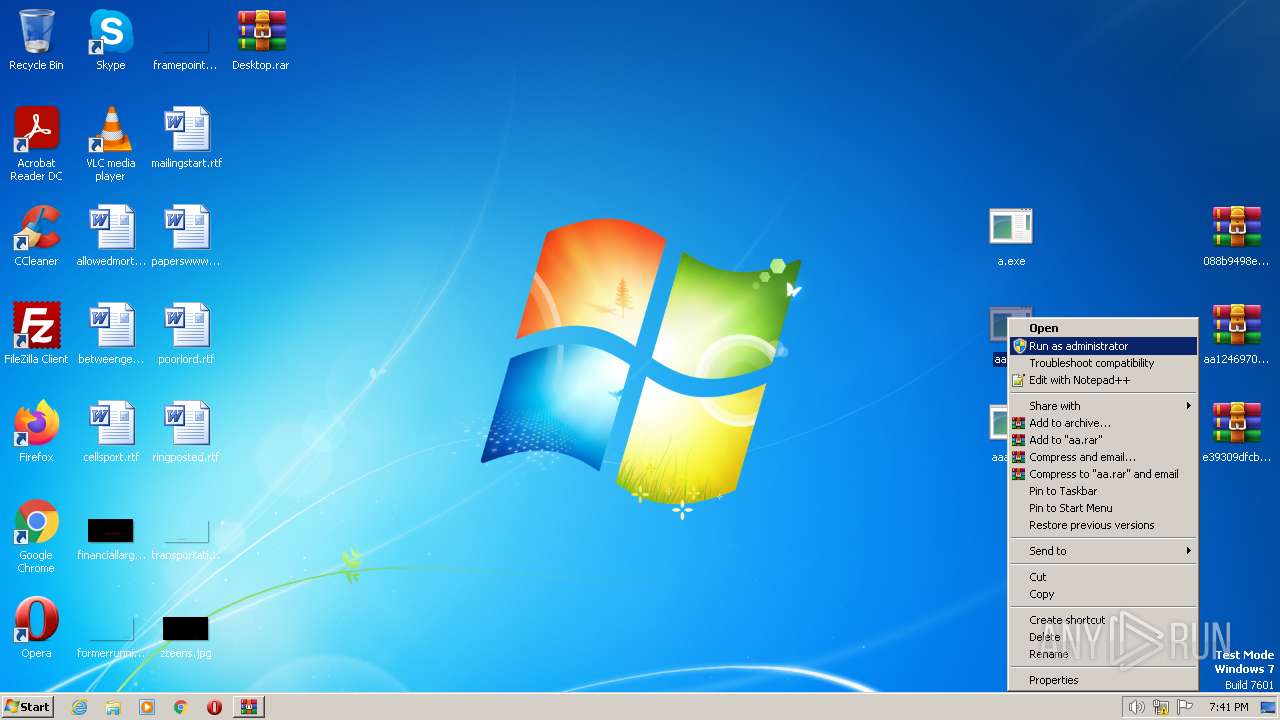Launch Opera from taskbar
Viewport: 1280px width, 720px height.
click(x=214, y=707)
